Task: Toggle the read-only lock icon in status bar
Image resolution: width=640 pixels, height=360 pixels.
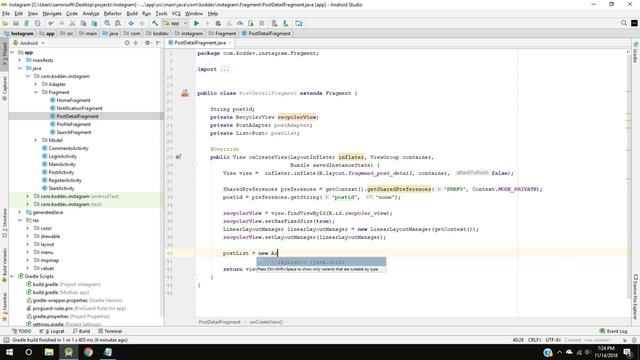Action: click(x=625, y=340)
